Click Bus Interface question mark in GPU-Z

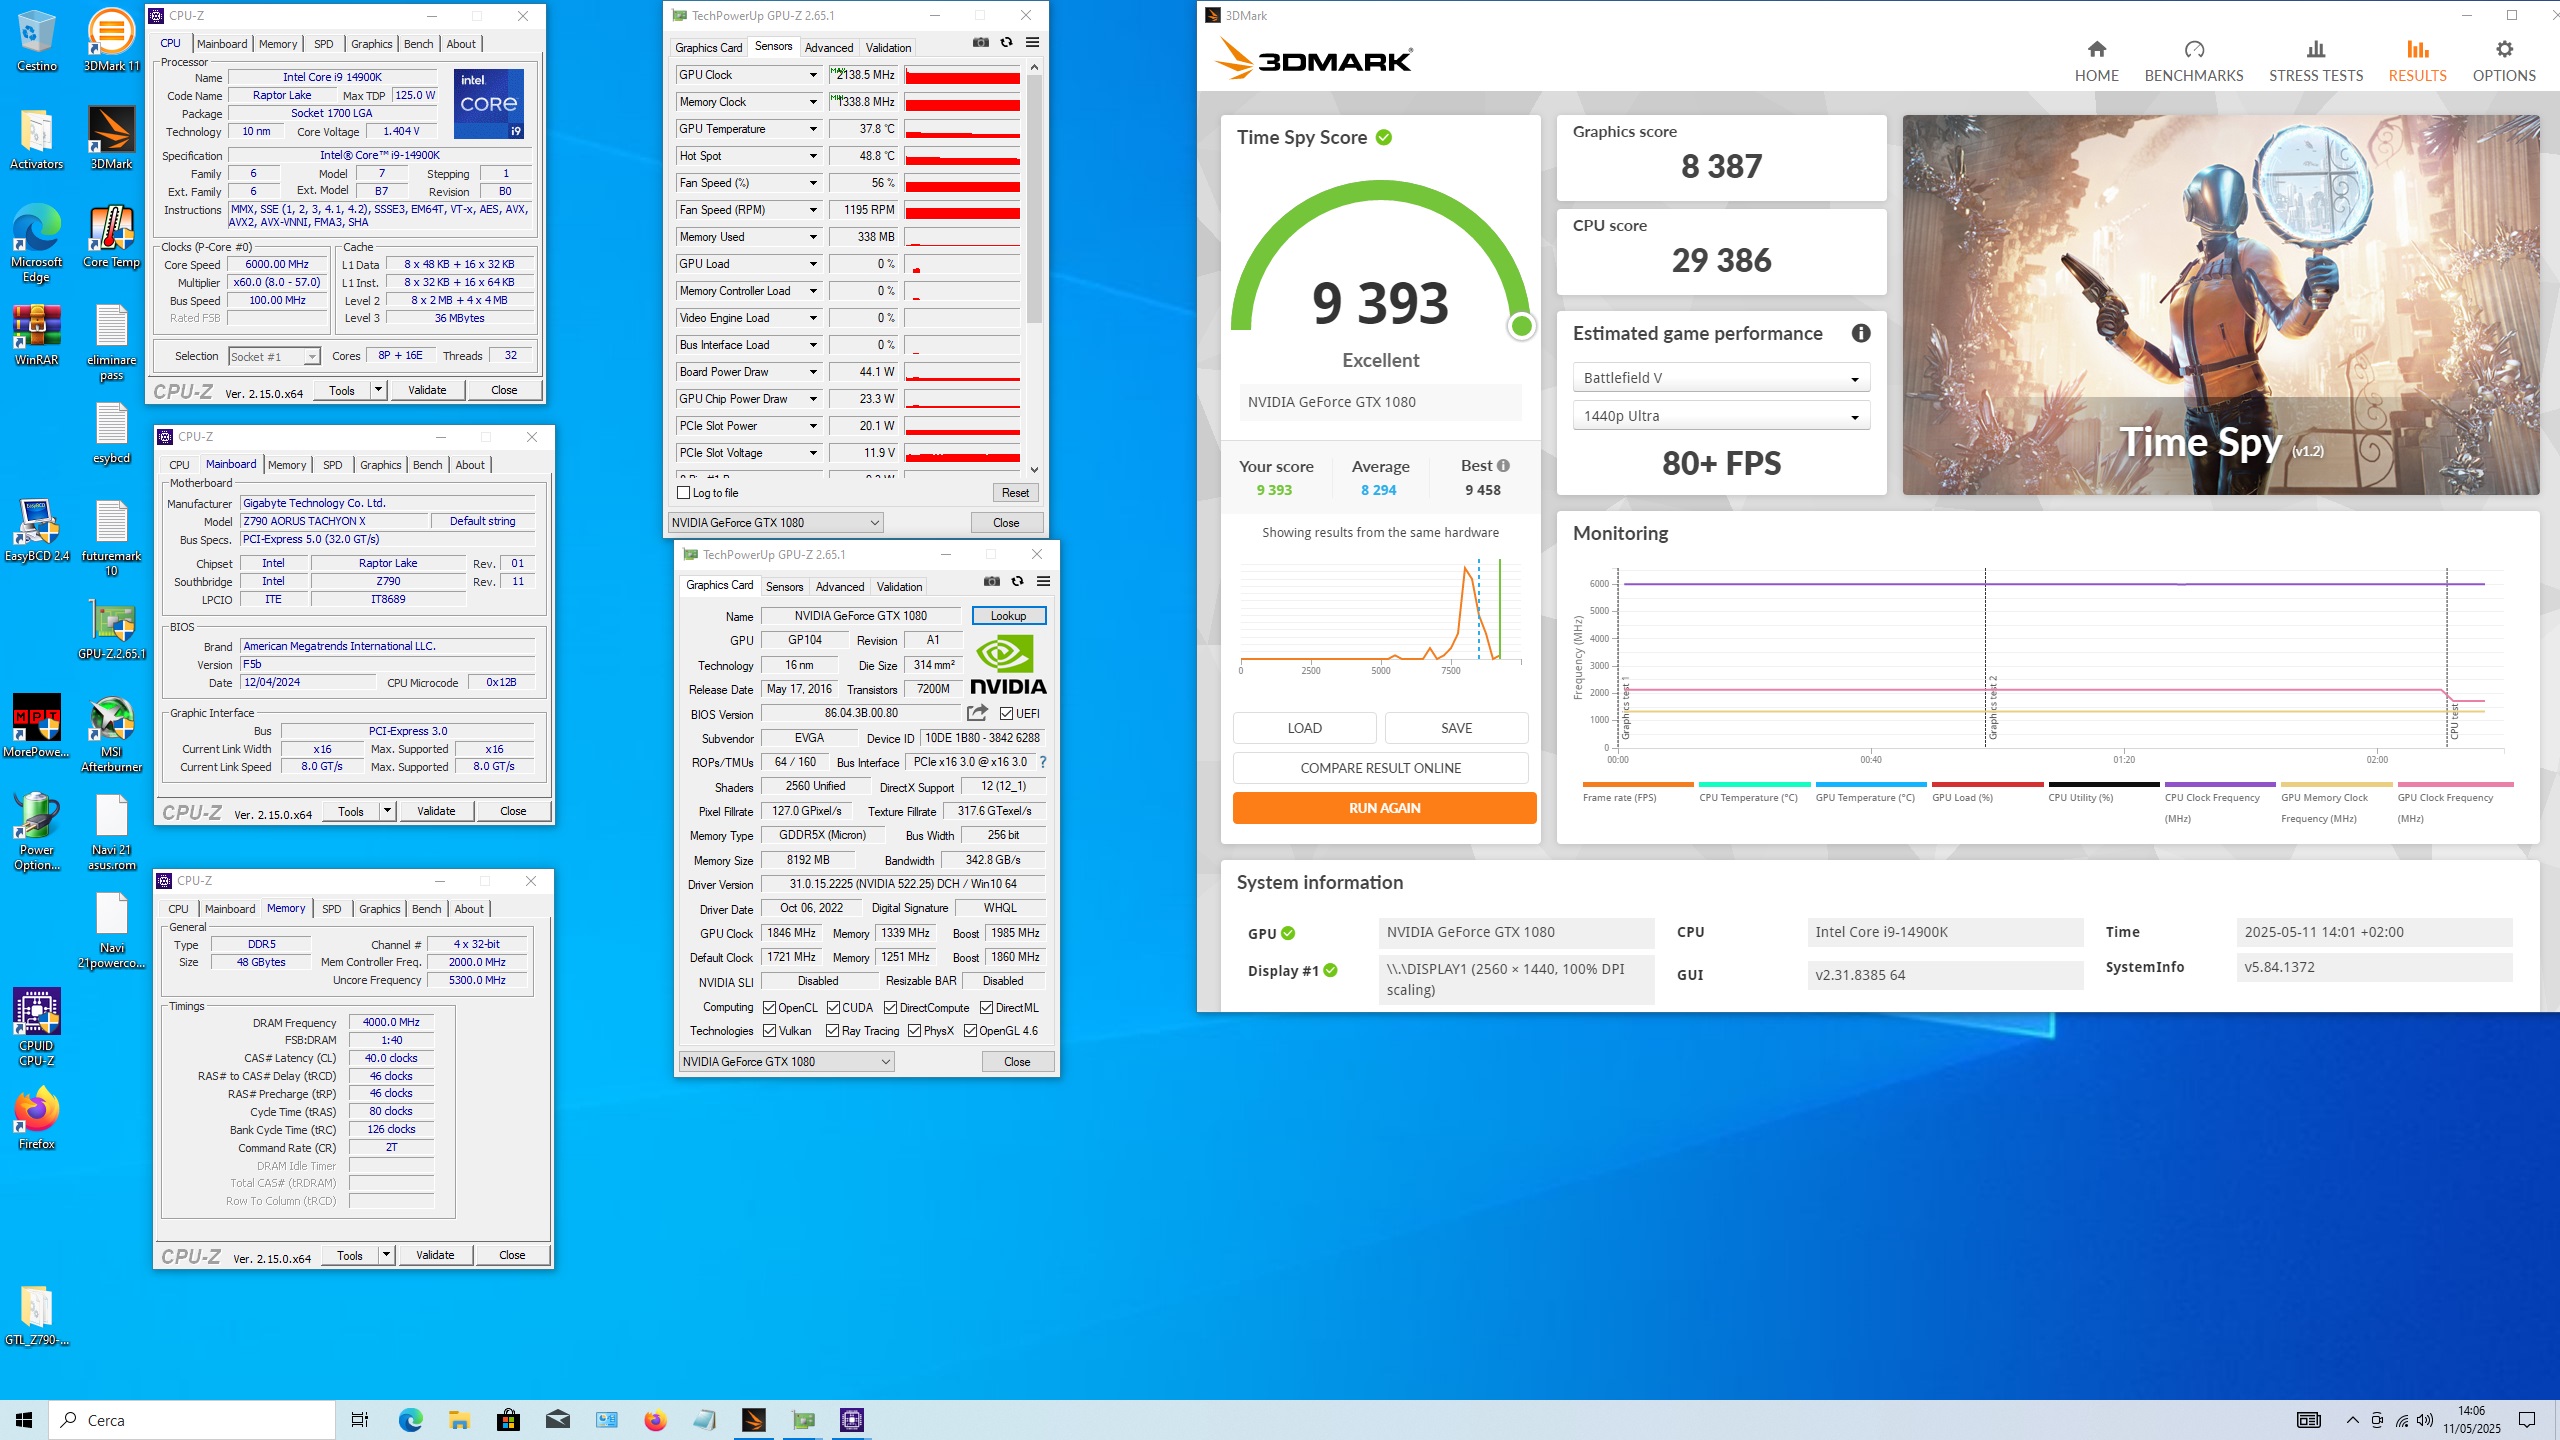tap(1042, 762)
